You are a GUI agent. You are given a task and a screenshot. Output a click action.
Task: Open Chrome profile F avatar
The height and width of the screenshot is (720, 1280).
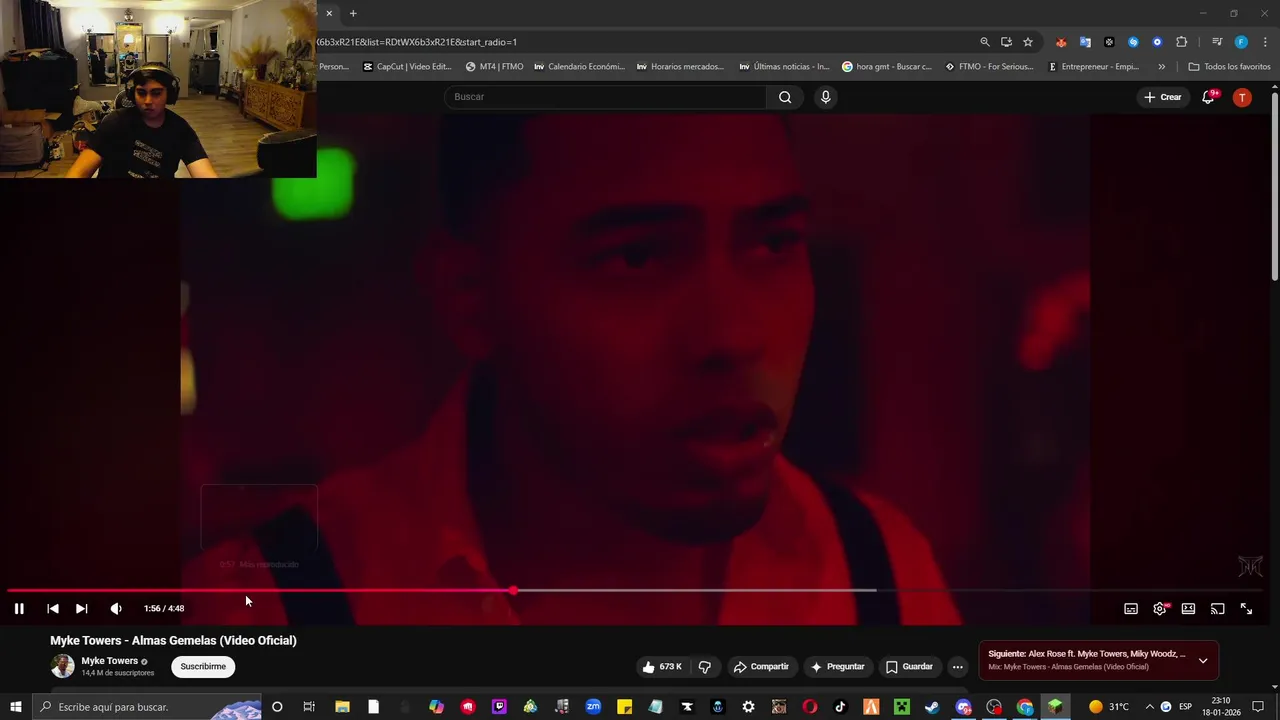1241,42
